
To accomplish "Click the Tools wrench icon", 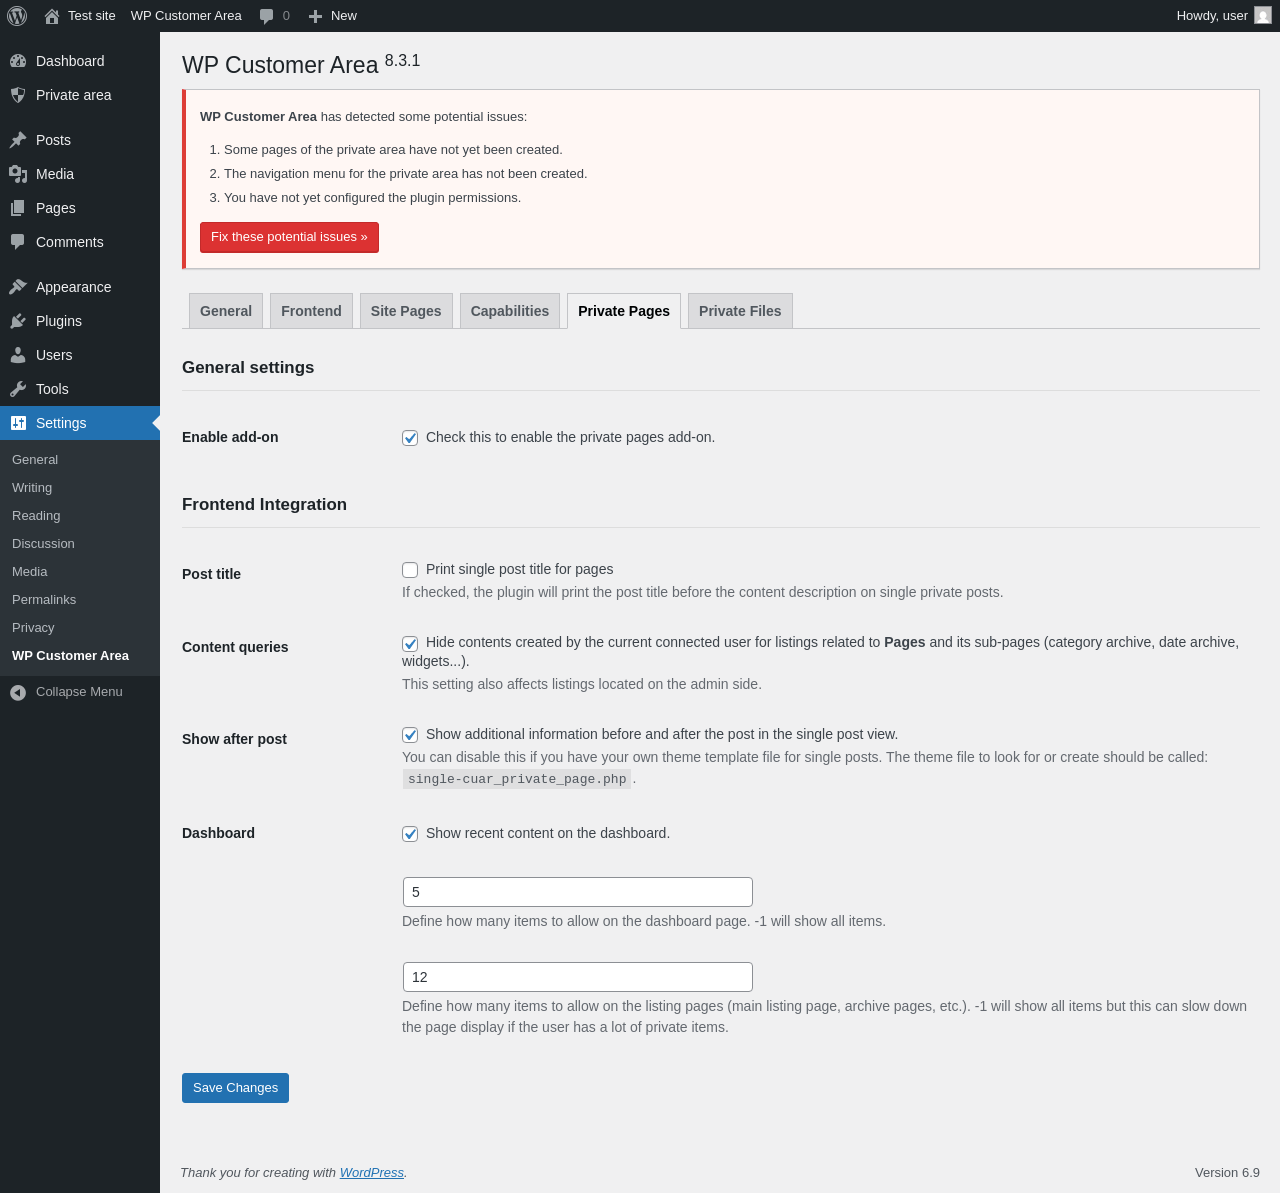I will tap(18, 389).
